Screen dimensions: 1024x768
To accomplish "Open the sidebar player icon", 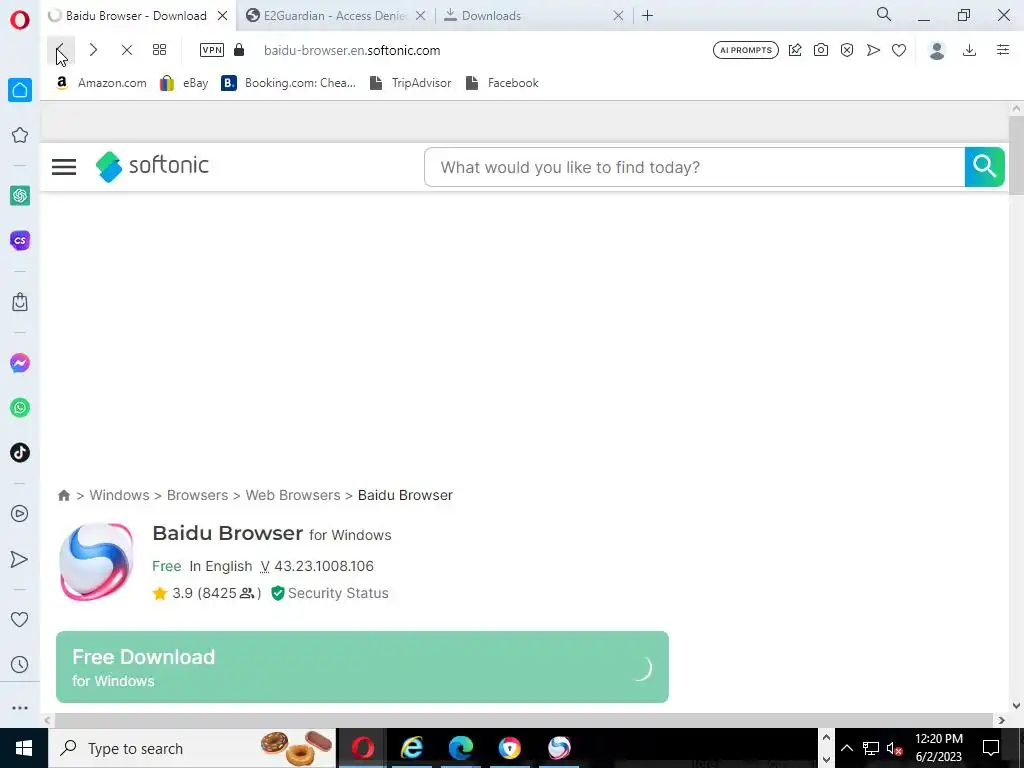I will coord(20,514).
